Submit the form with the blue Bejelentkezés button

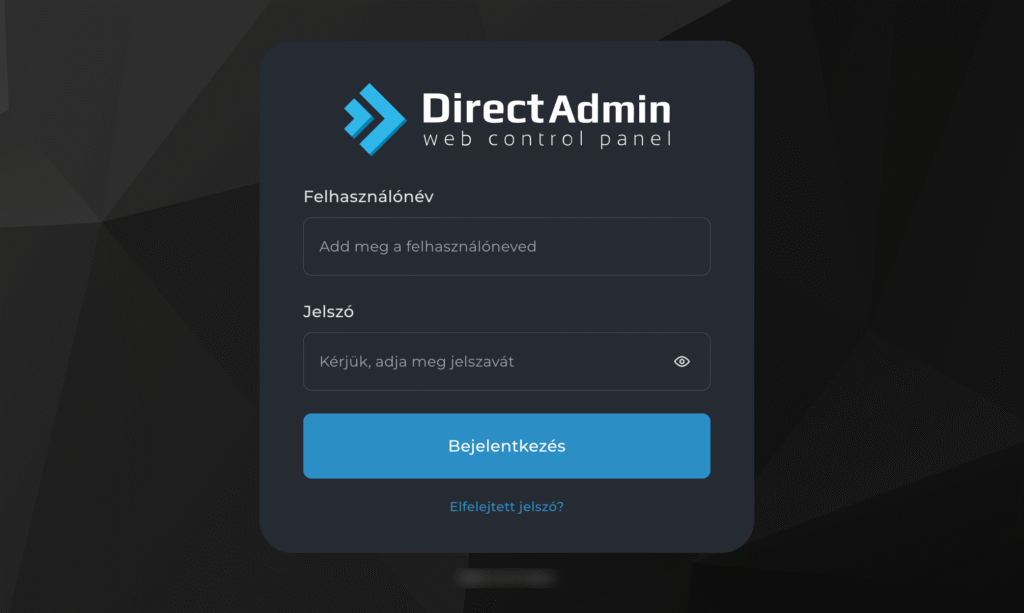click(507, 446)
